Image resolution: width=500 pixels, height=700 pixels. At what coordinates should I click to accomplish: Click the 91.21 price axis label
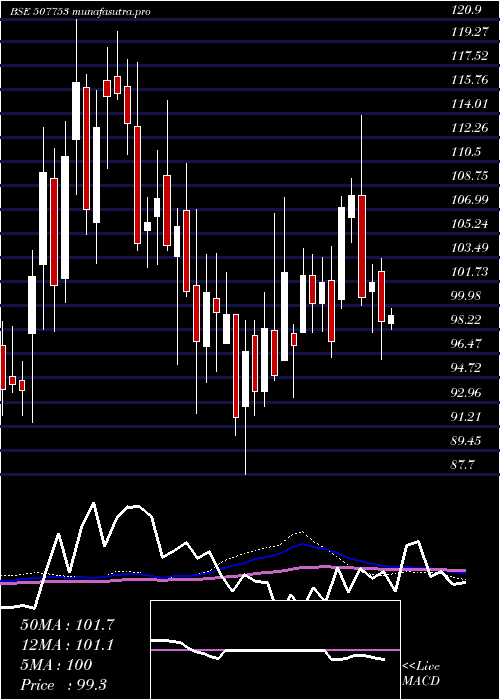pyautogui.click(x=466, y=417)
